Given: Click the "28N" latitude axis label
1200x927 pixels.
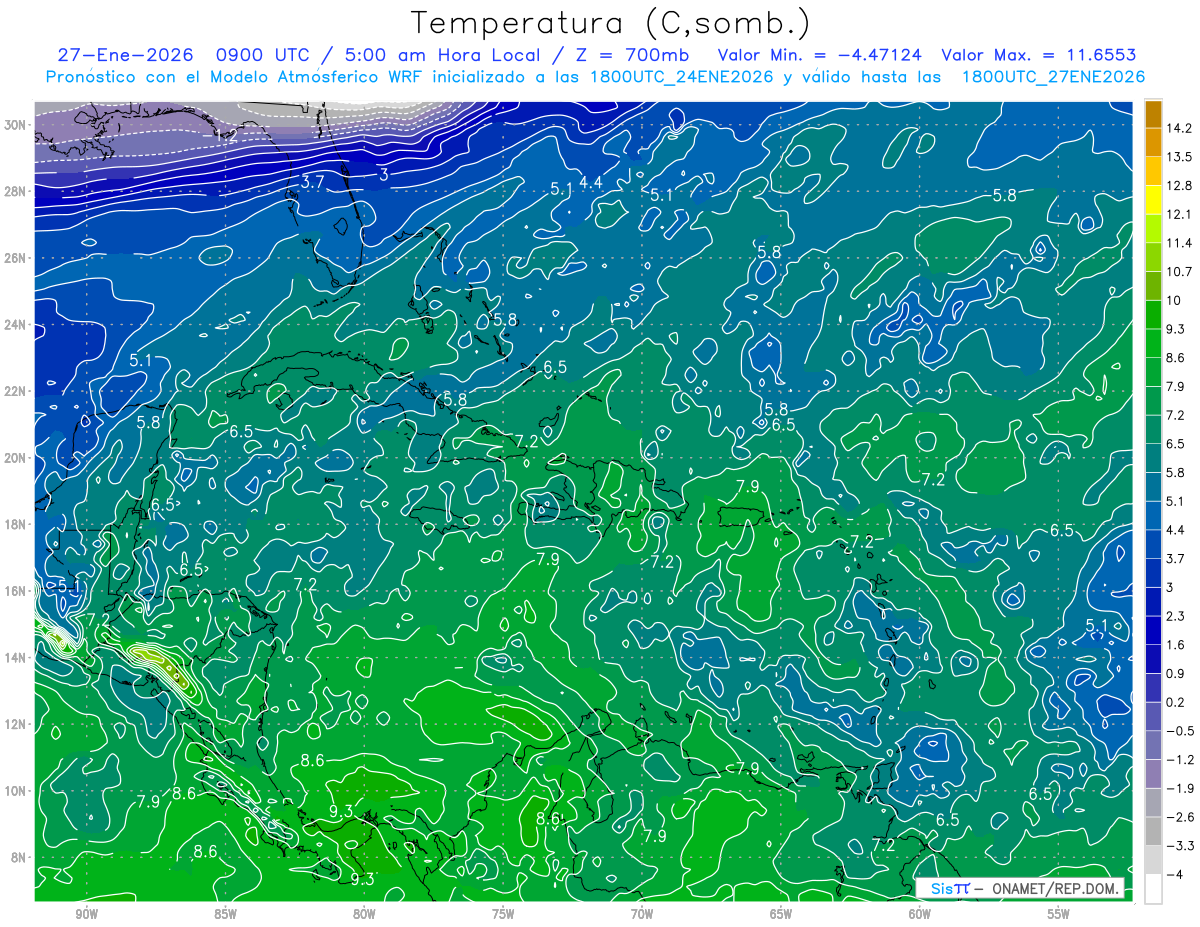Looking at the screenshot, I should point(16,191).
